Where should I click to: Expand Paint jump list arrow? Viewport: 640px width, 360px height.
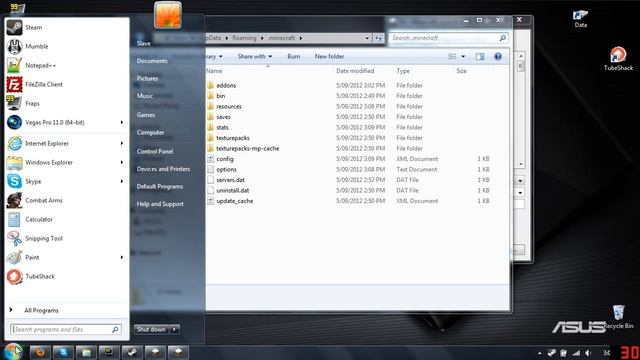122,257
